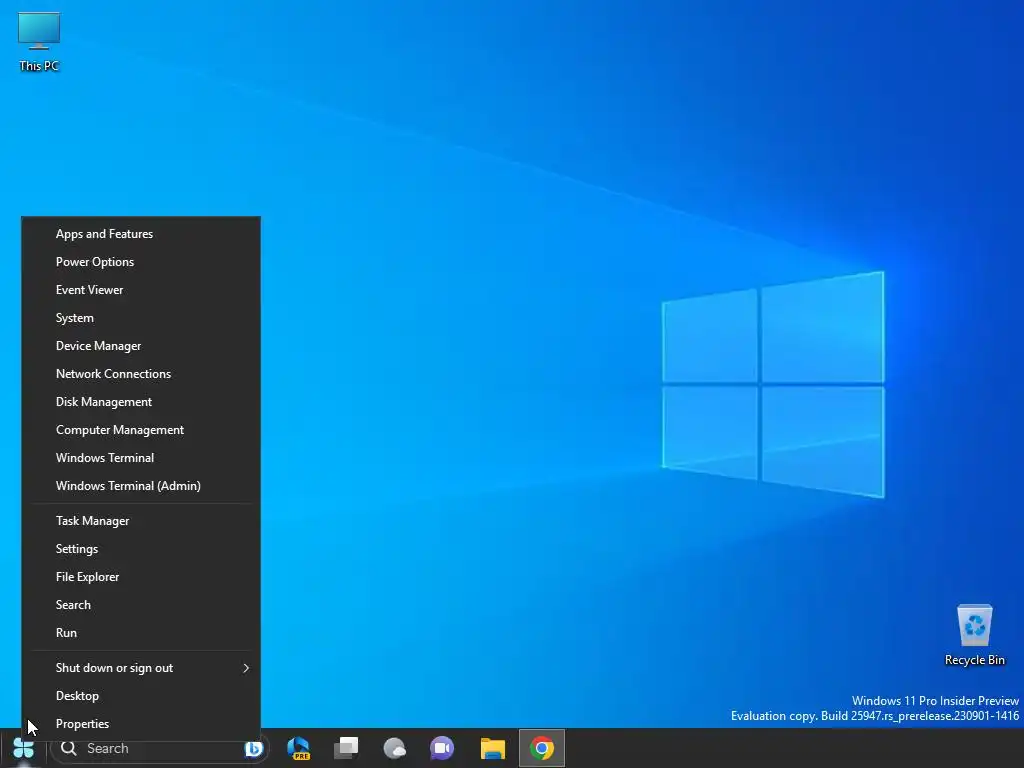Select Power Options in the context menu

point(141,262)
